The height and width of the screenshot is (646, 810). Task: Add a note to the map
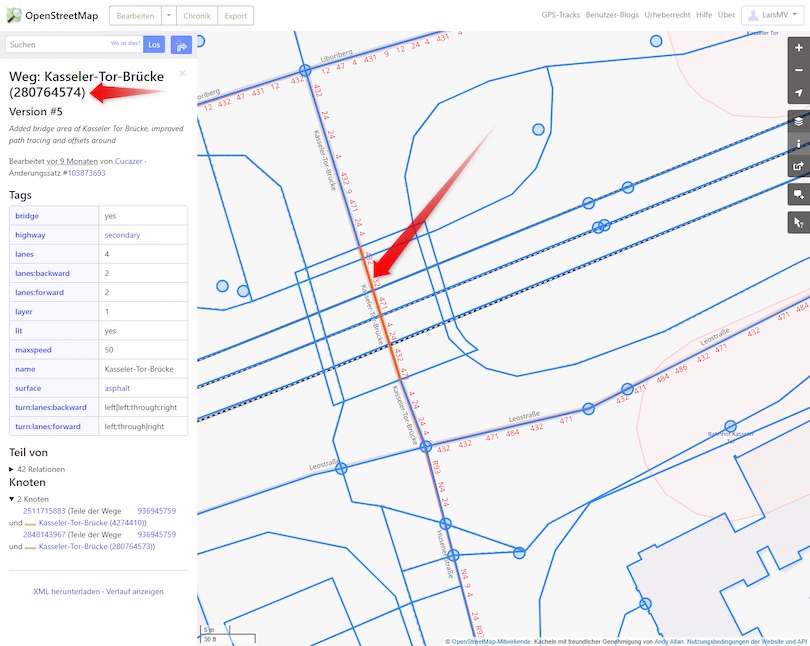(799, 195)
